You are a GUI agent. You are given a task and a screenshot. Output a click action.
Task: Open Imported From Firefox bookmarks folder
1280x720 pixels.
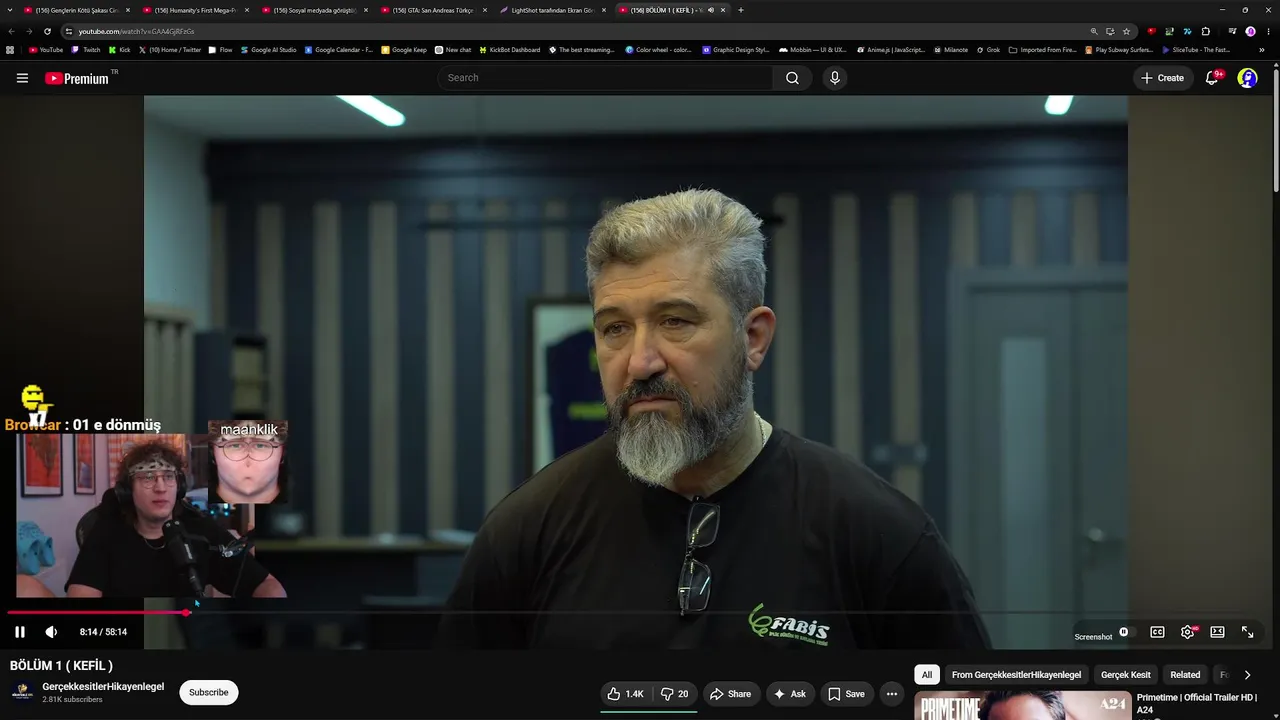click(x=1043, y=50)
